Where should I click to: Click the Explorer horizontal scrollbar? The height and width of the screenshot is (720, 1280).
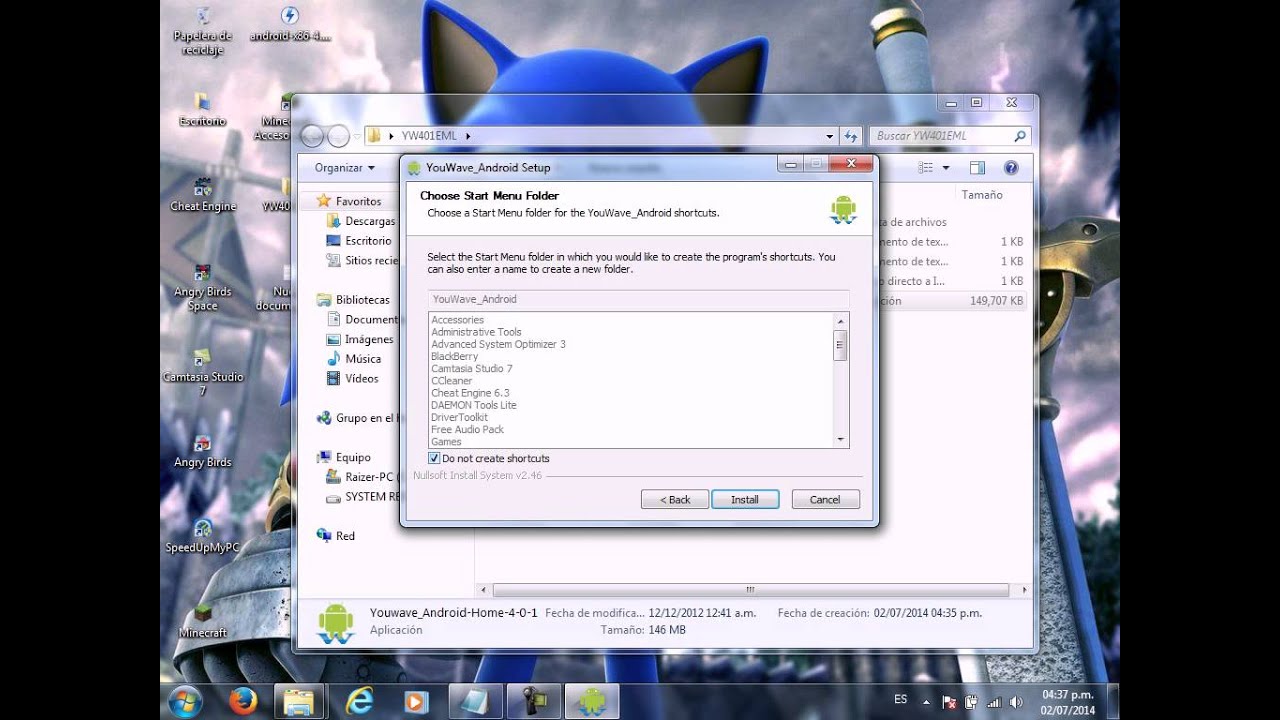click(x=750, y=590)
